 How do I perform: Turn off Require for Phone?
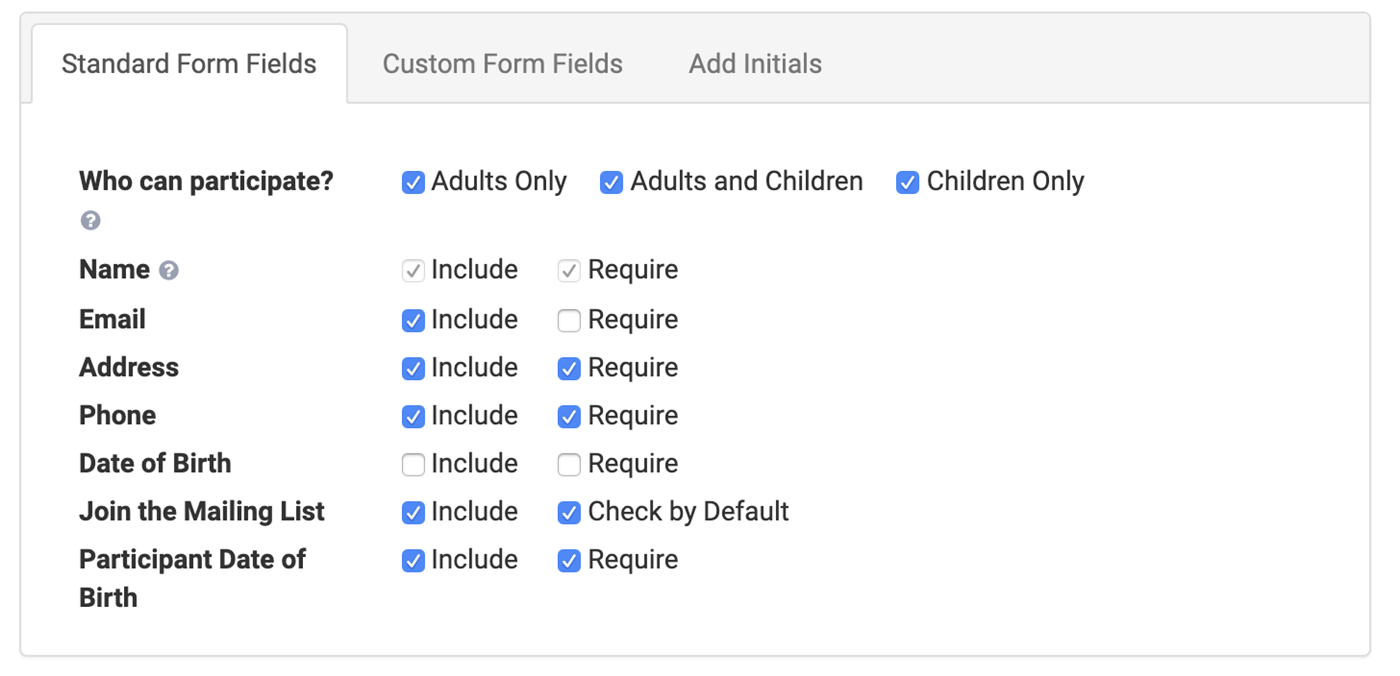click(x=569, y=416)
